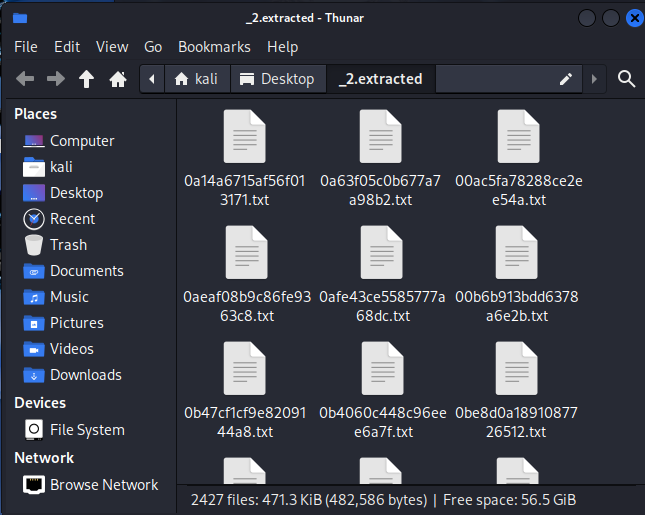Viewport: 645px width, 515px height.
Task: Open Desktop in the Places sidebar
Action: pyautogui.click(x=63, y=193)
